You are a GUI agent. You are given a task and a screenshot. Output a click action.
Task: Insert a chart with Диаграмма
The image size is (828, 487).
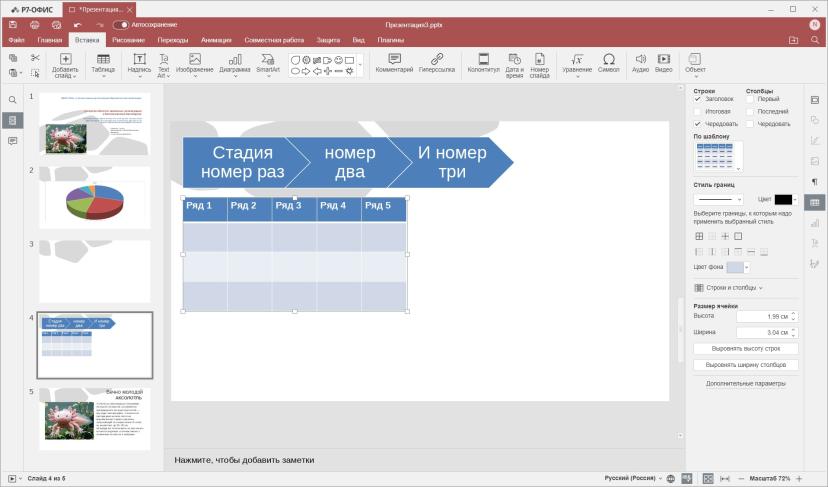tap(235, 65)
